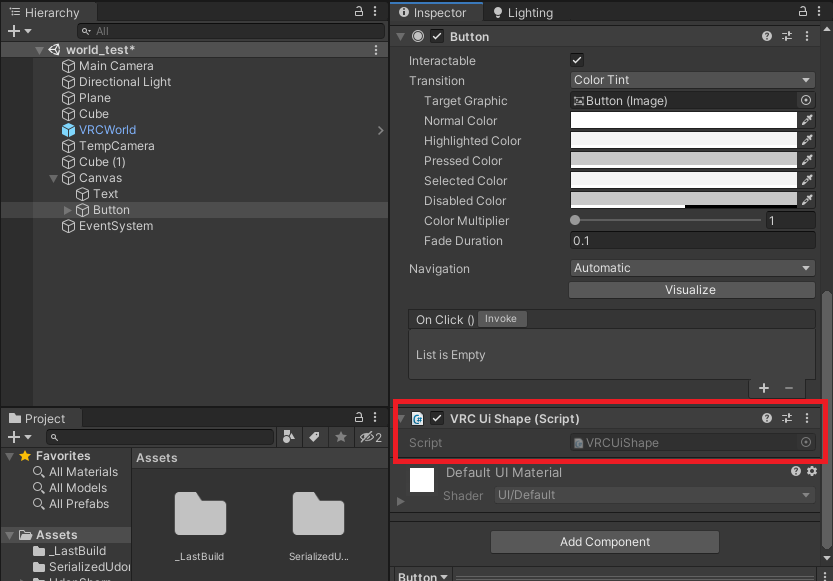Lock the Project panel
Image resolution: width=833 pixels, height=581 pixels.
(x=359, y=417)
